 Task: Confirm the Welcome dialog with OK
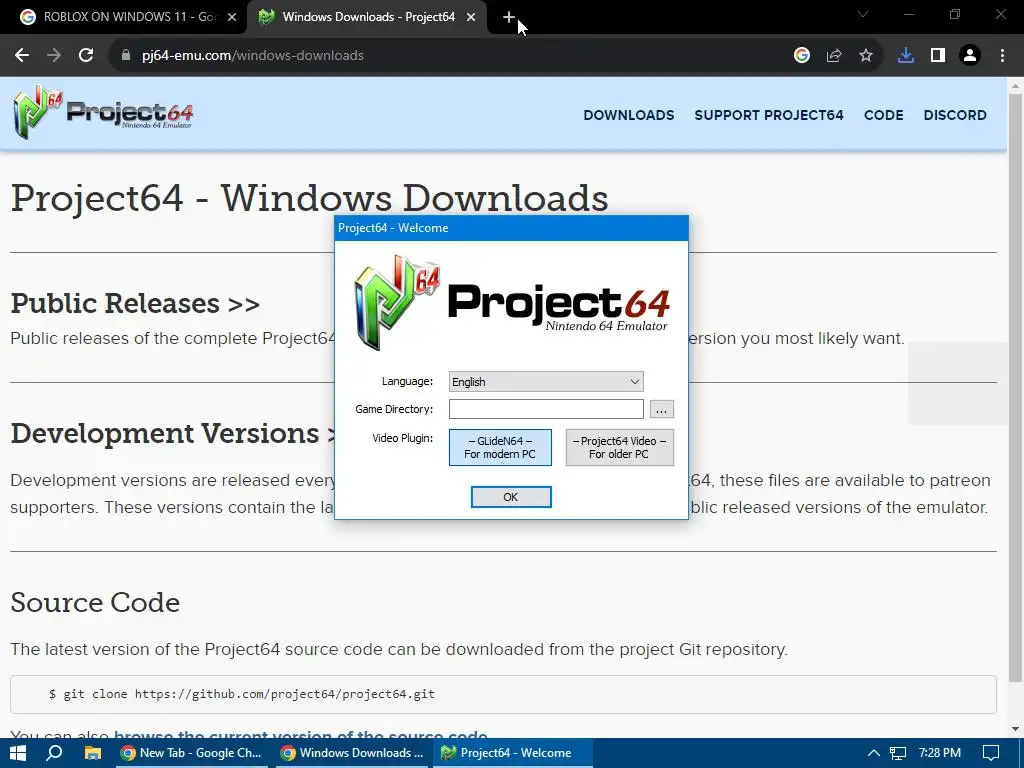pyautogui.click(x=511, y=497)
